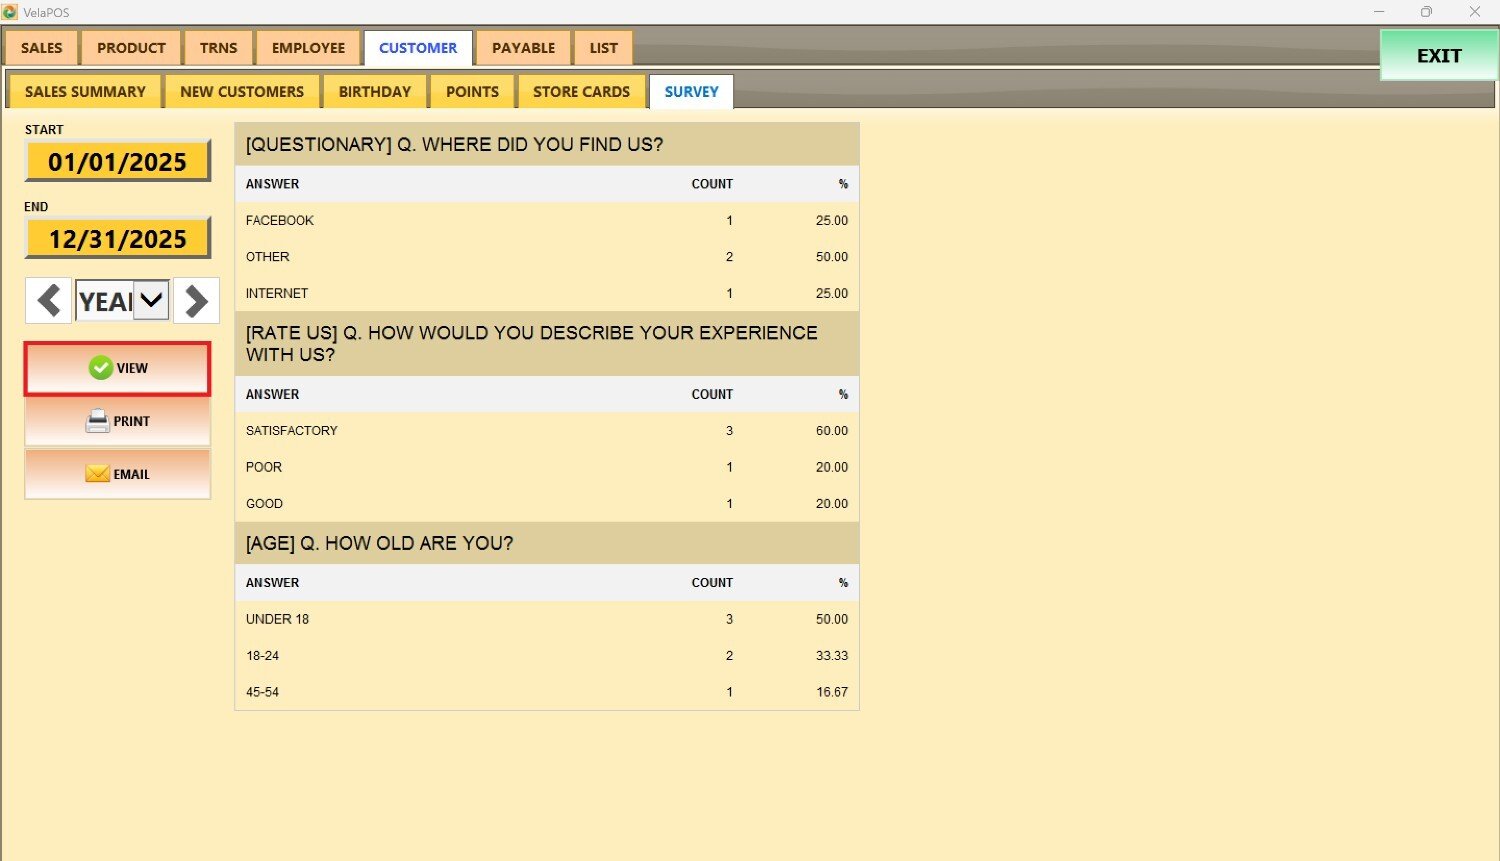Click the VelaPOS app icon in title bar
Viewport: 1500px width, 861px height.
click(10, 12)
